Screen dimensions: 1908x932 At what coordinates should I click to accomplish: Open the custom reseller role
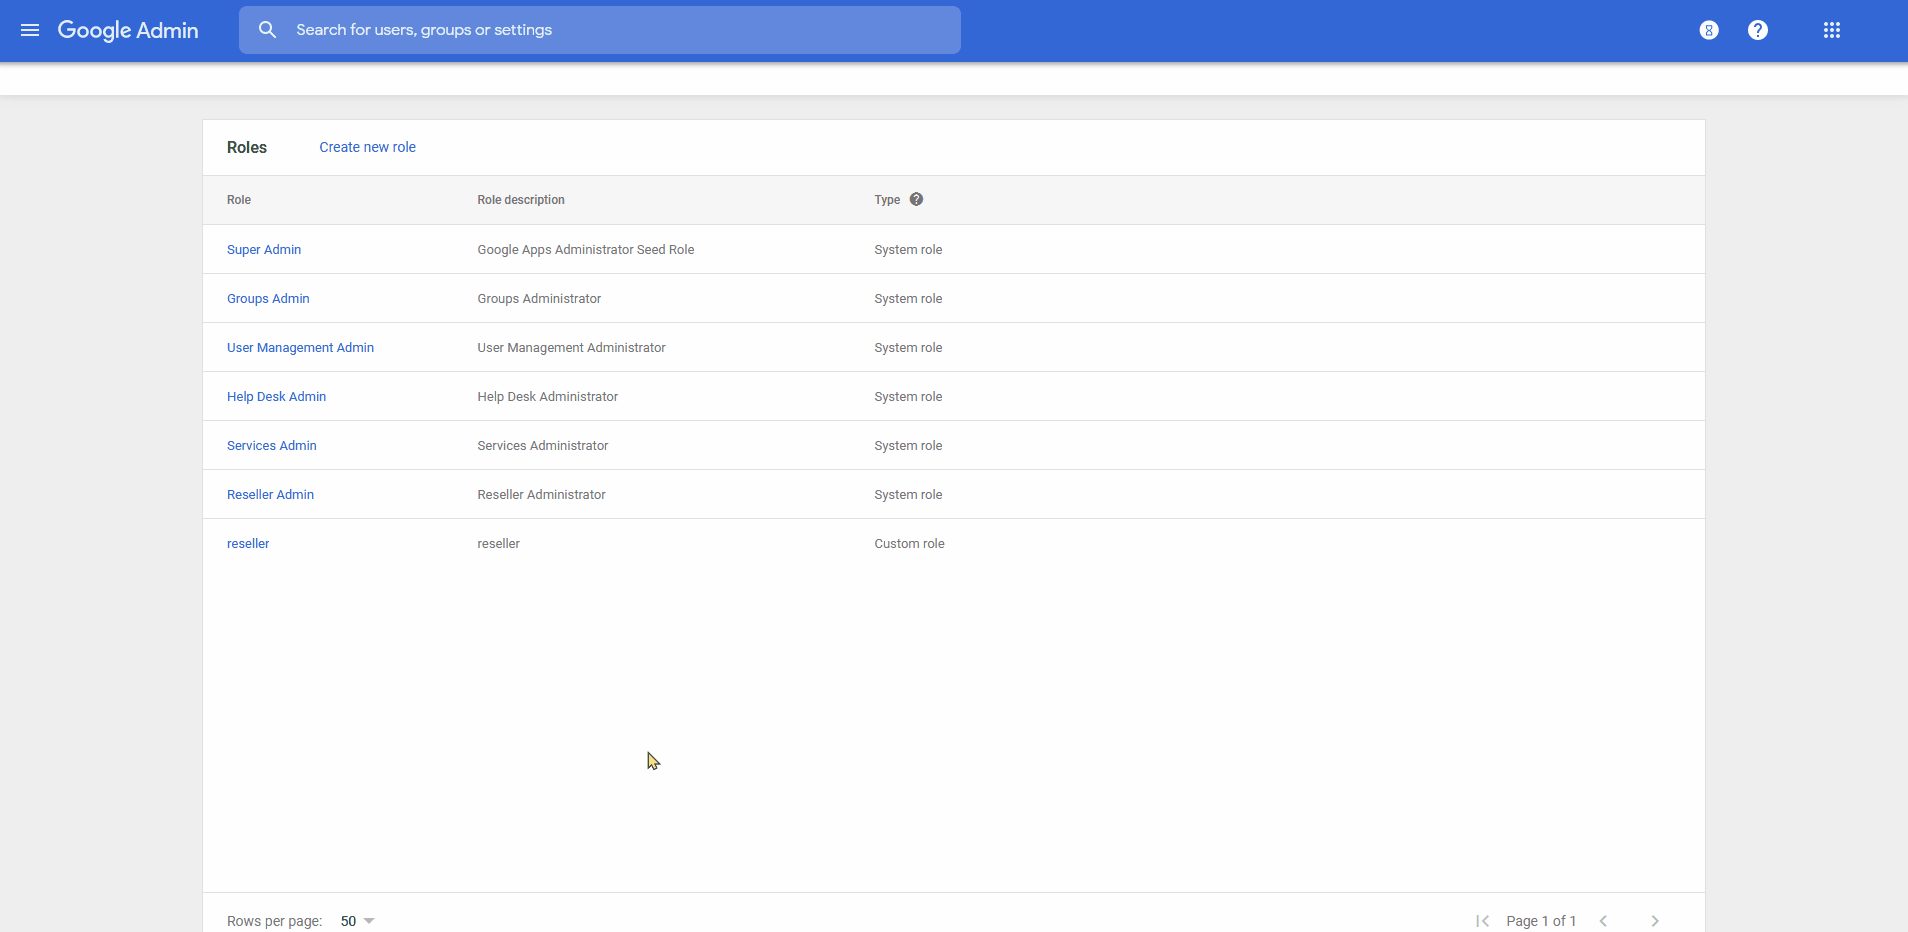pos(248,544)
